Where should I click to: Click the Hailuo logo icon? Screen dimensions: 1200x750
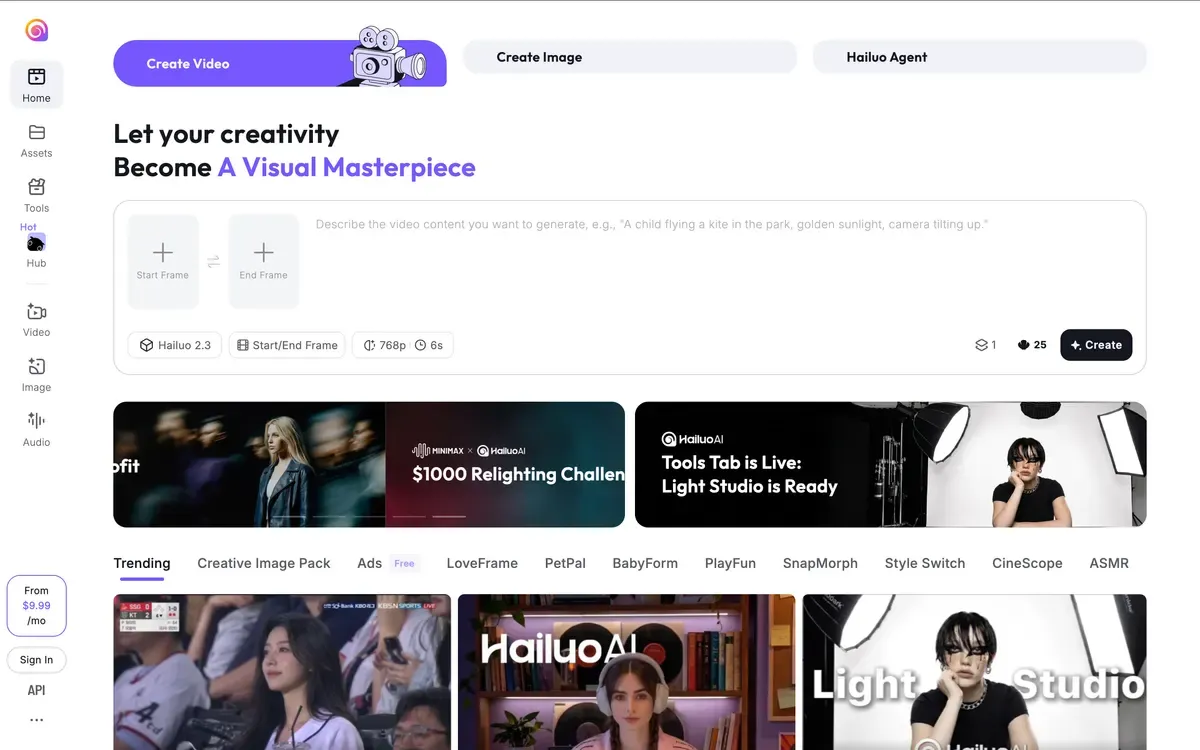click(36, 30)
